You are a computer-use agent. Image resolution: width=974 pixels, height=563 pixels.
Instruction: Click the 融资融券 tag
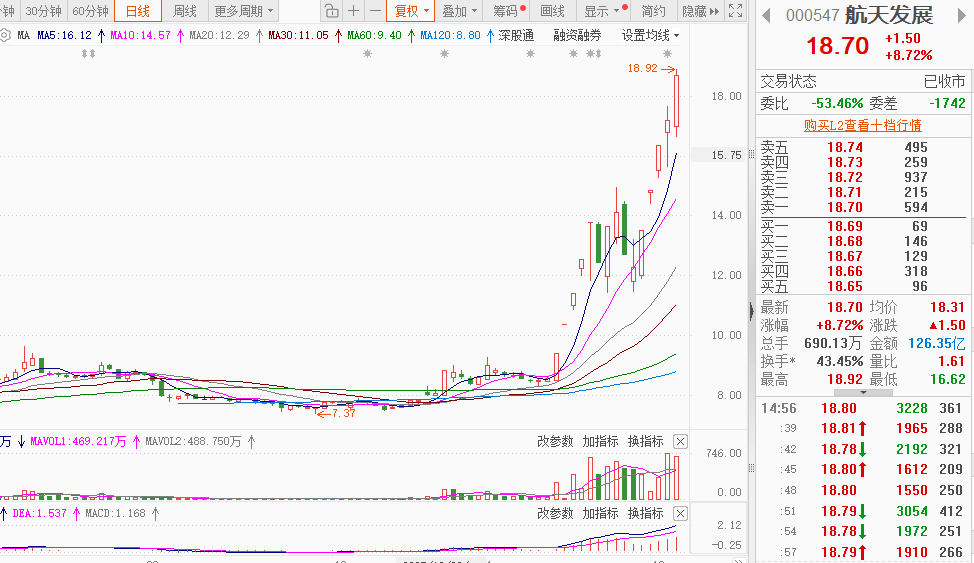(x=578, y=35)
